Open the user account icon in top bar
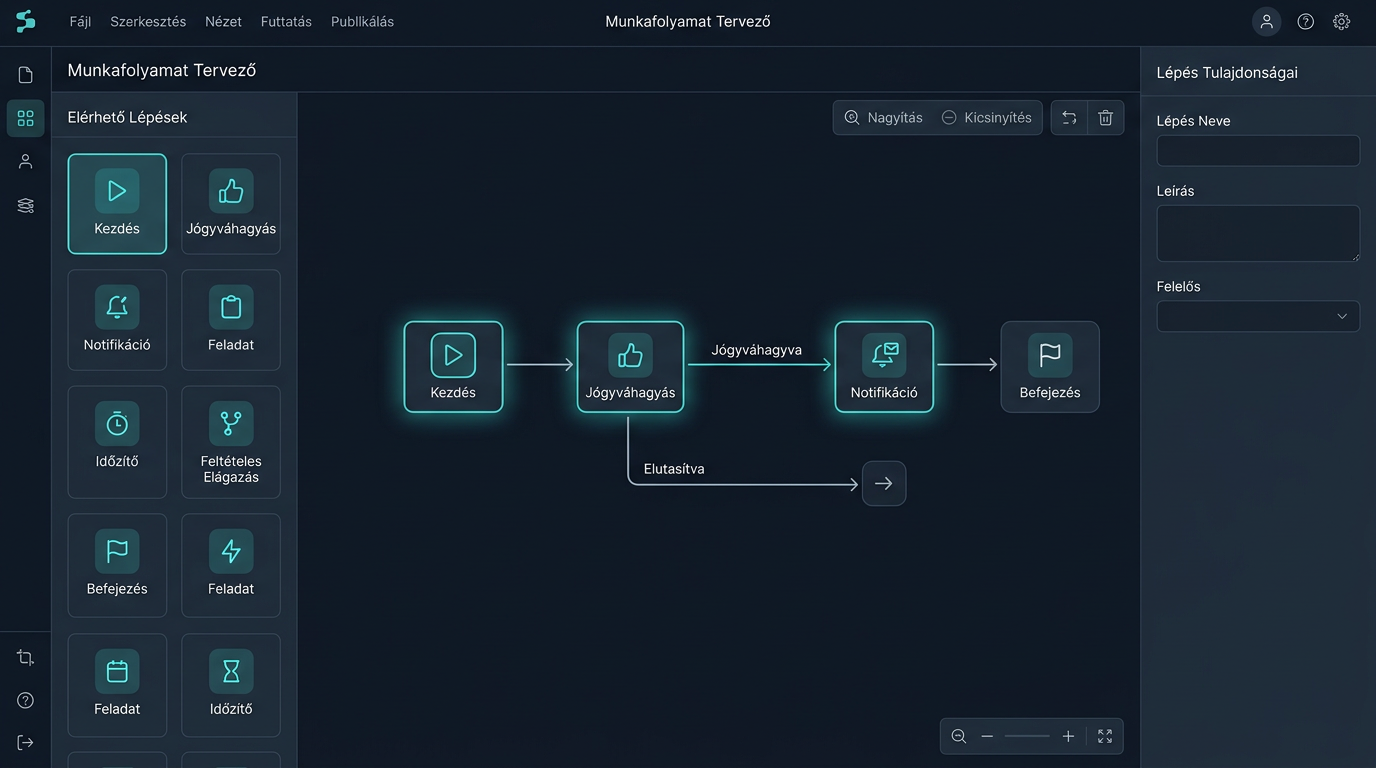 [1267, 21]
